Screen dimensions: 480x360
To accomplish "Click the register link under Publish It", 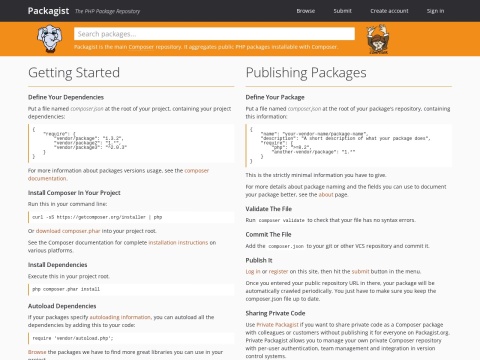I will click(x=278, y=271).
